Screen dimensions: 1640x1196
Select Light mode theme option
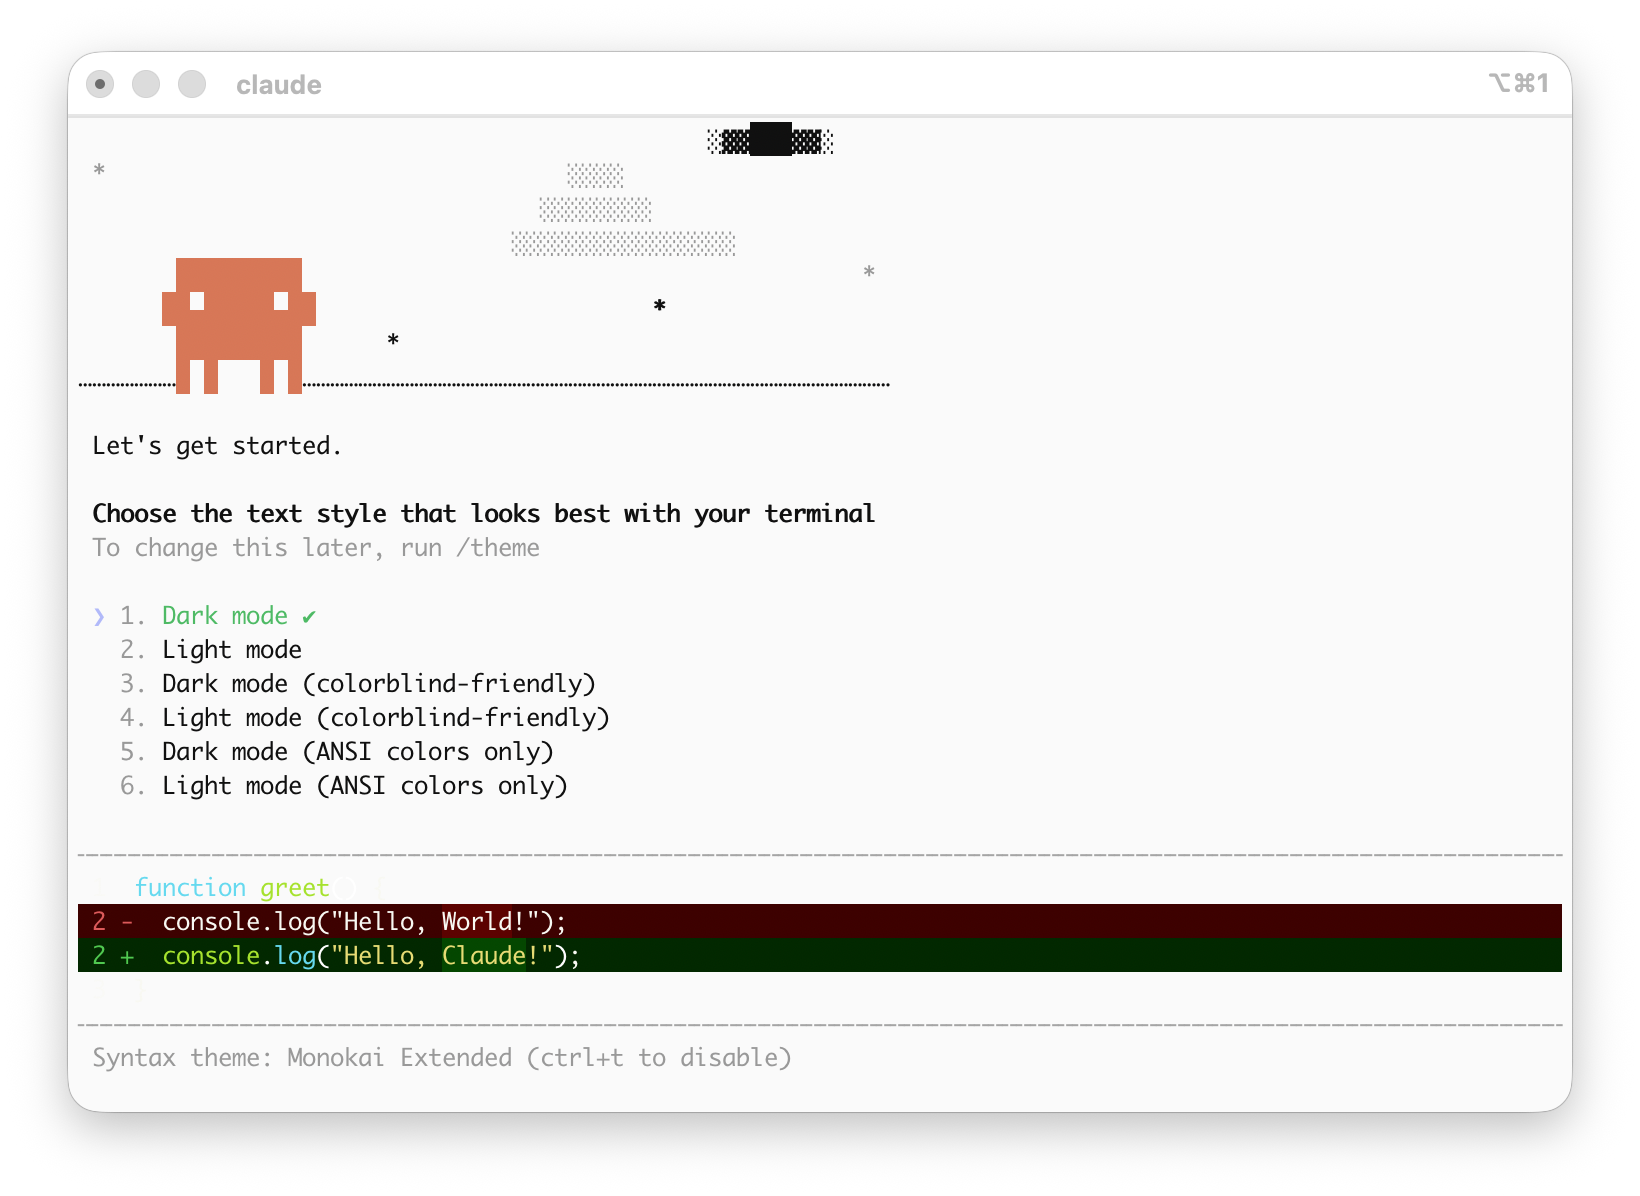click(x=232, y=650)
